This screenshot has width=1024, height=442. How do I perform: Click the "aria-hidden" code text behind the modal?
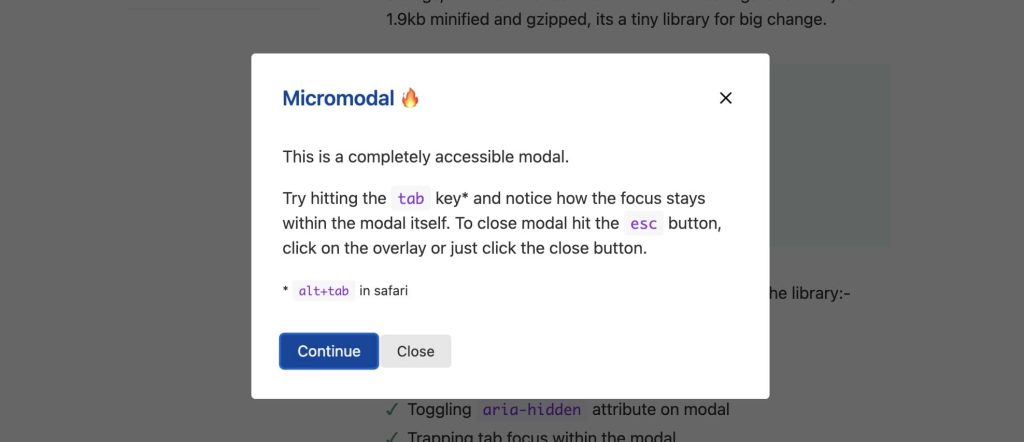tap(531, 410)
